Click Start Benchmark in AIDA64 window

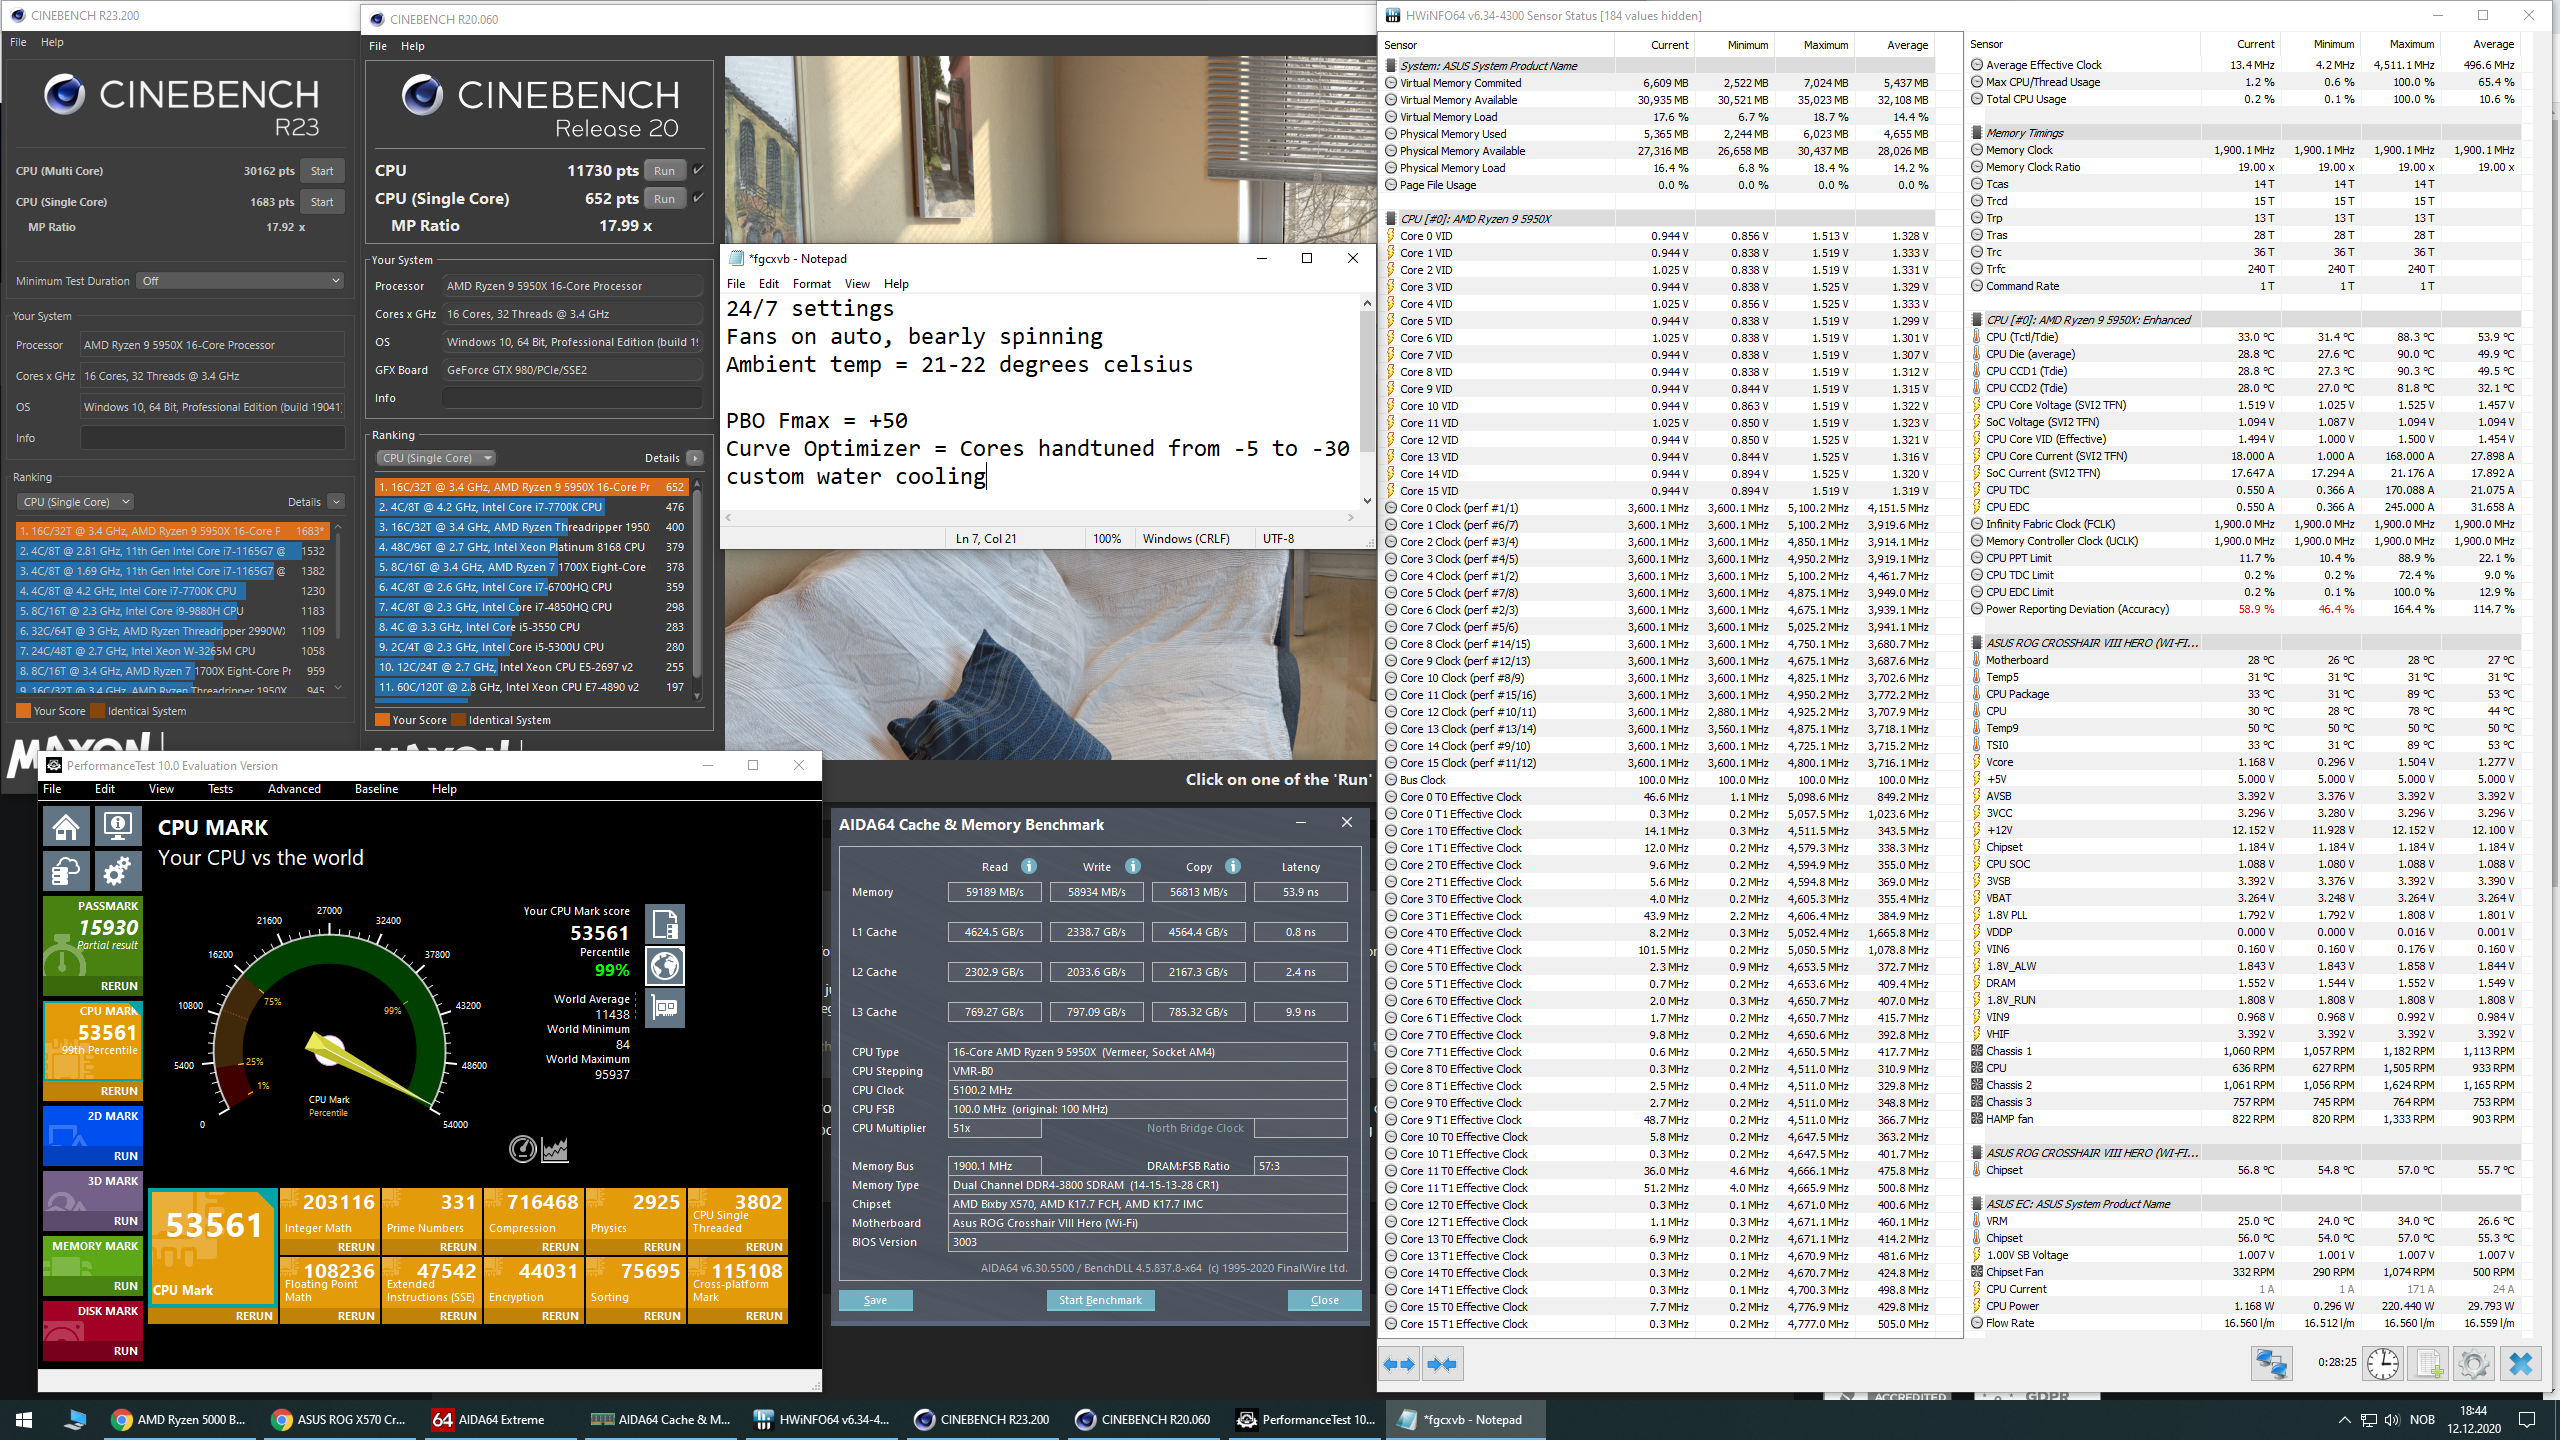point(1100,1300)
